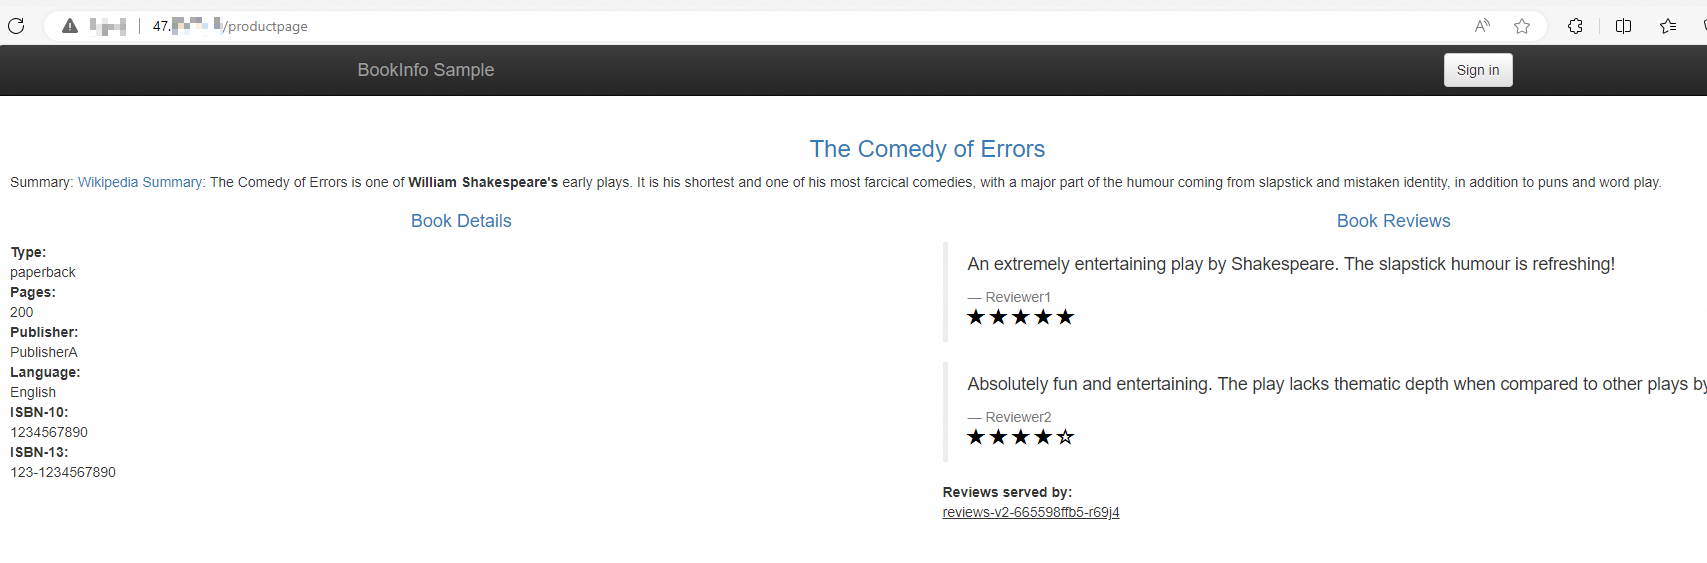Toggle the split screen icon

(1623, 26)
